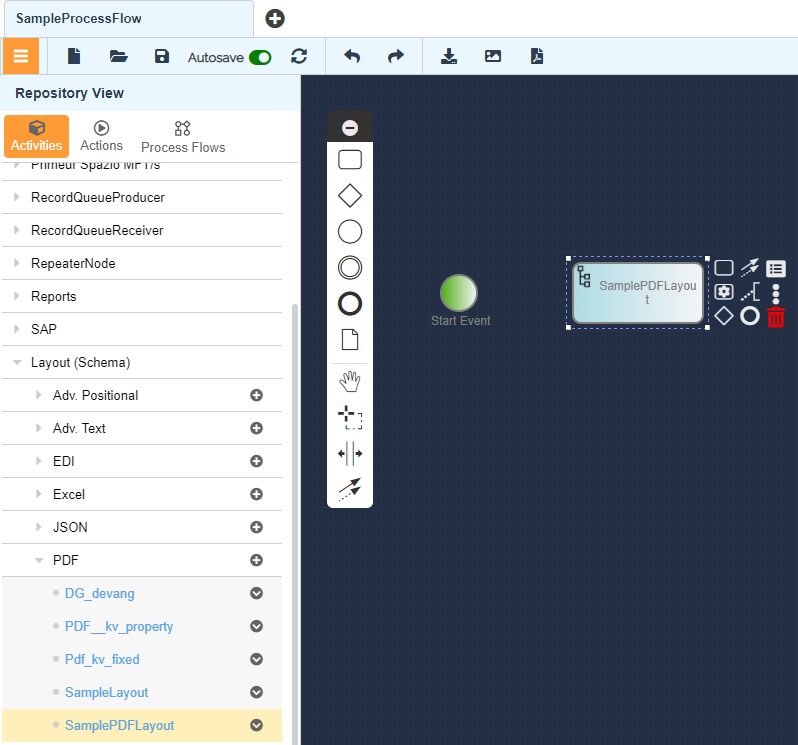Image resolution: width=798 pixels, height=745 pixels.
Task: Open the Actions tab
Action: pyautogui.click(x=101, y=136)
